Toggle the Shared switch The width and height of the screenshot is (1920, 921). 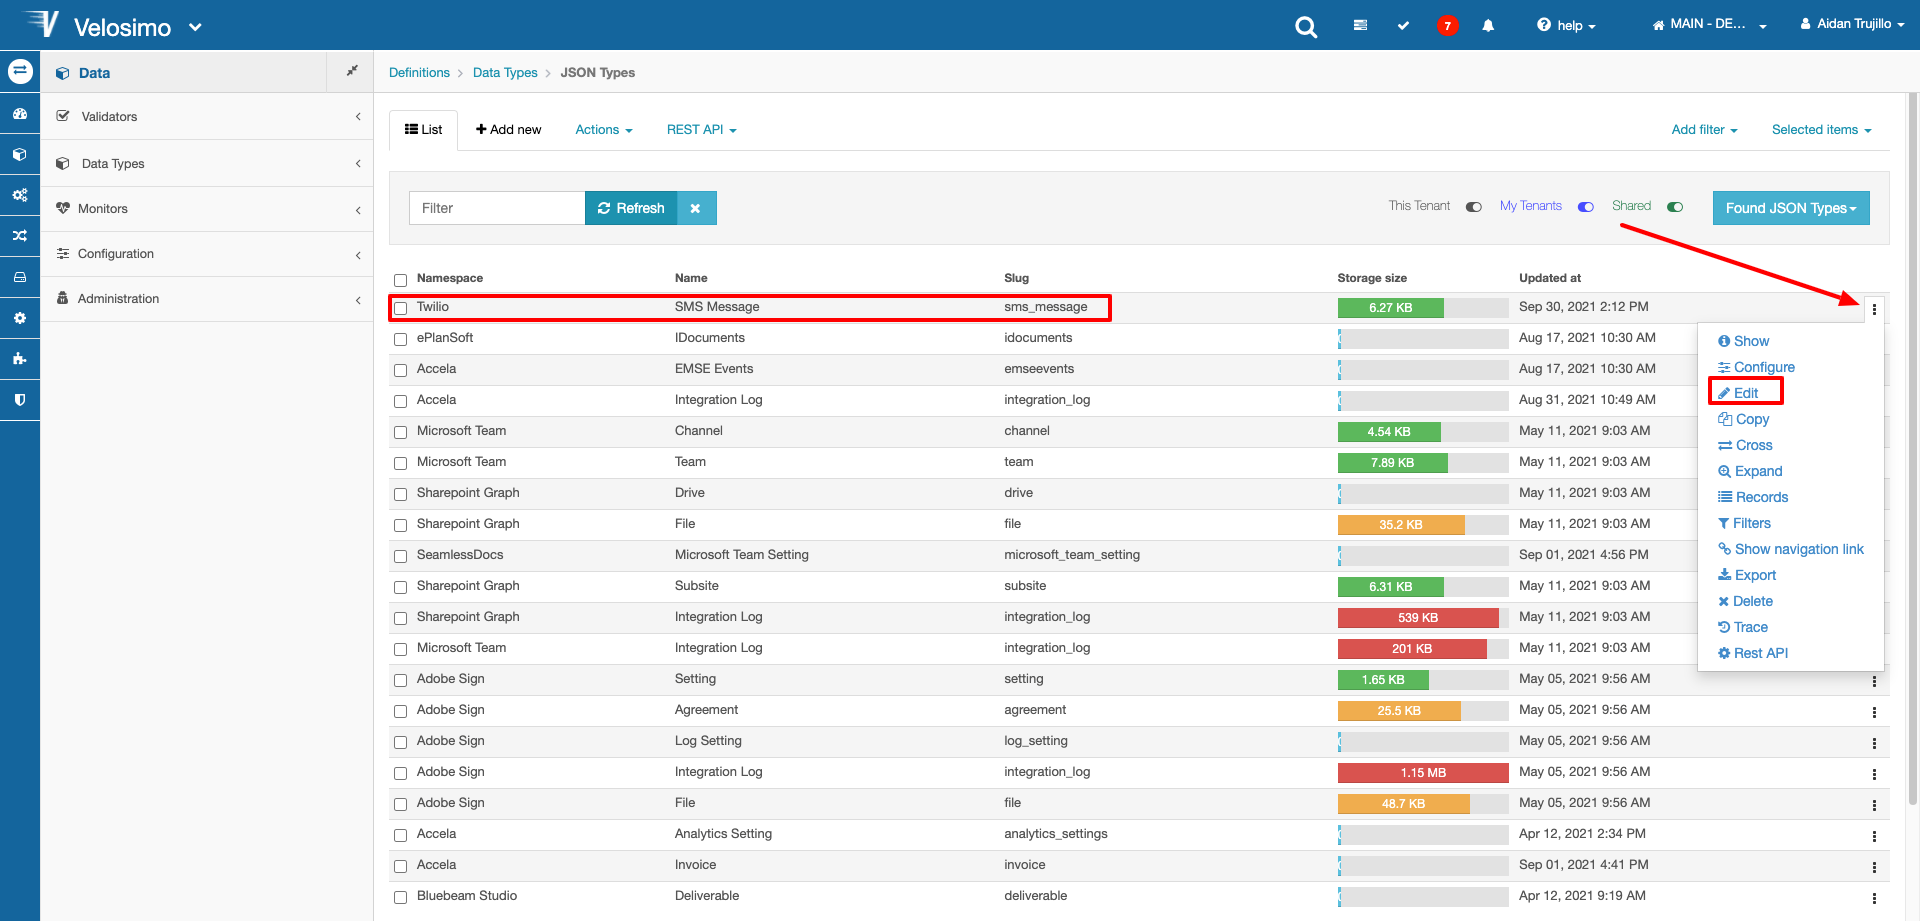[x=1675, y=207]
